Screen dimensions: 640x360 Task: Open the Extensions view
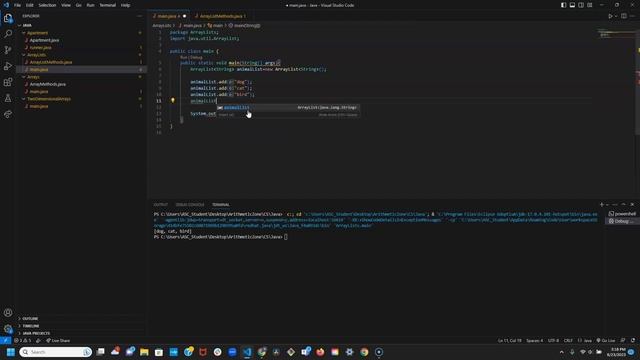[8, 82]
